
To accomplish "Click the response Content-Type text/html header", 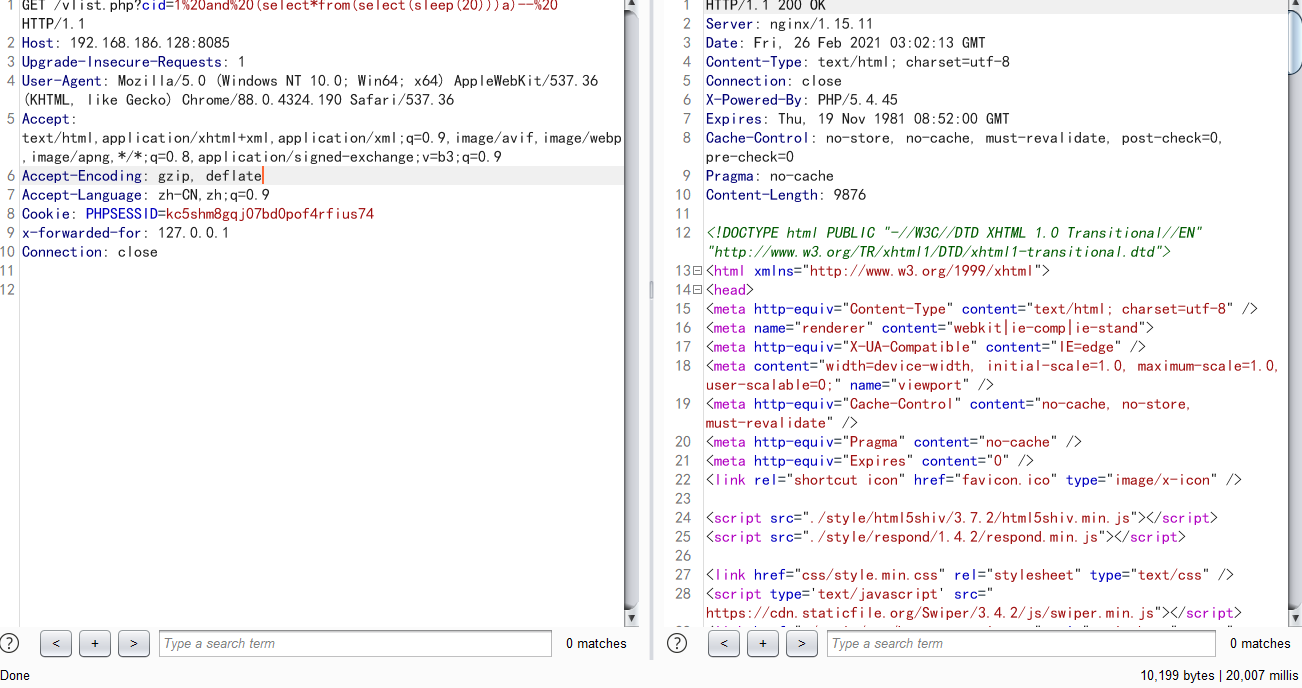I will tap(858, 62).
